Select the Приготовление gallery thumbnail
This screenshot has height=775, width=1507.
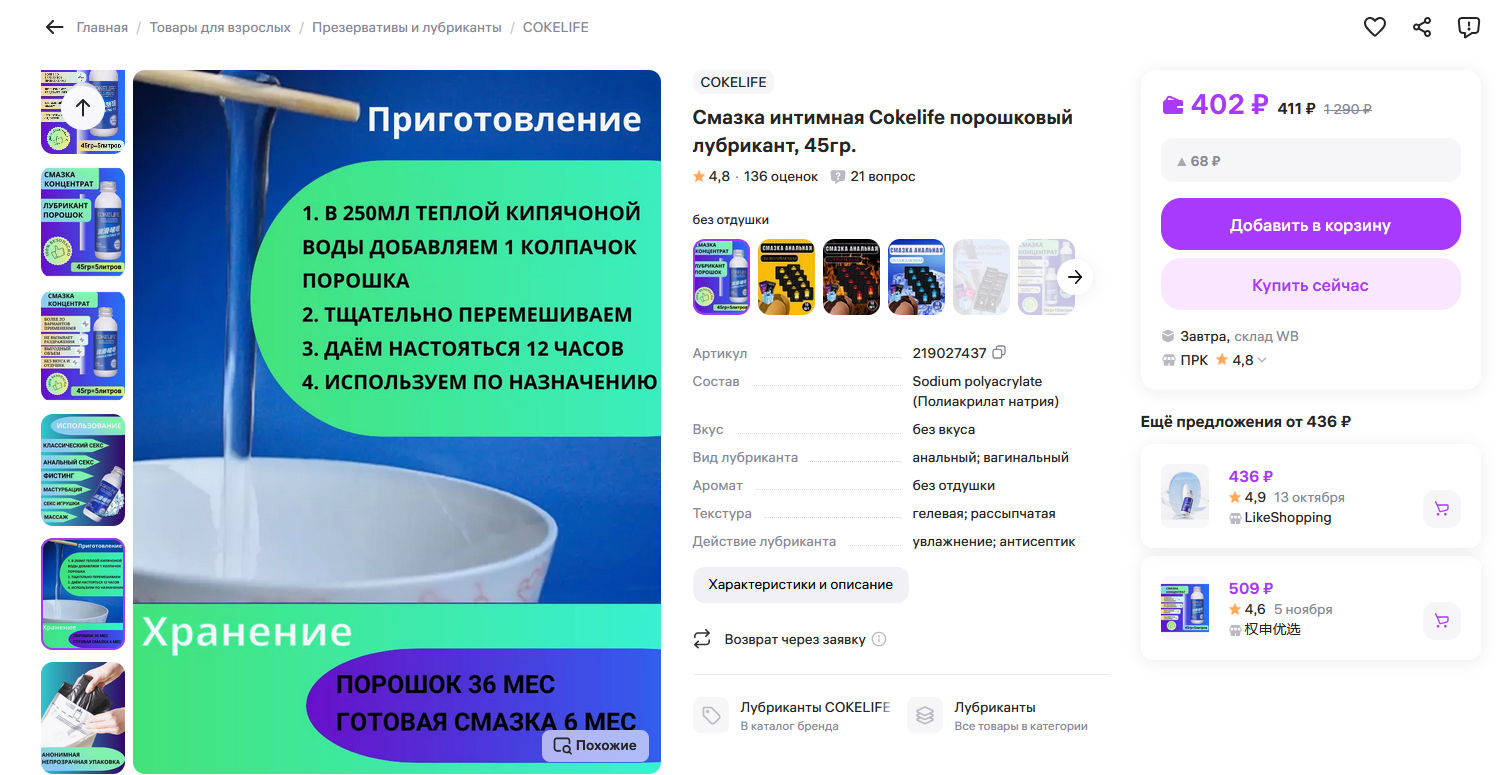pos(83,594)
